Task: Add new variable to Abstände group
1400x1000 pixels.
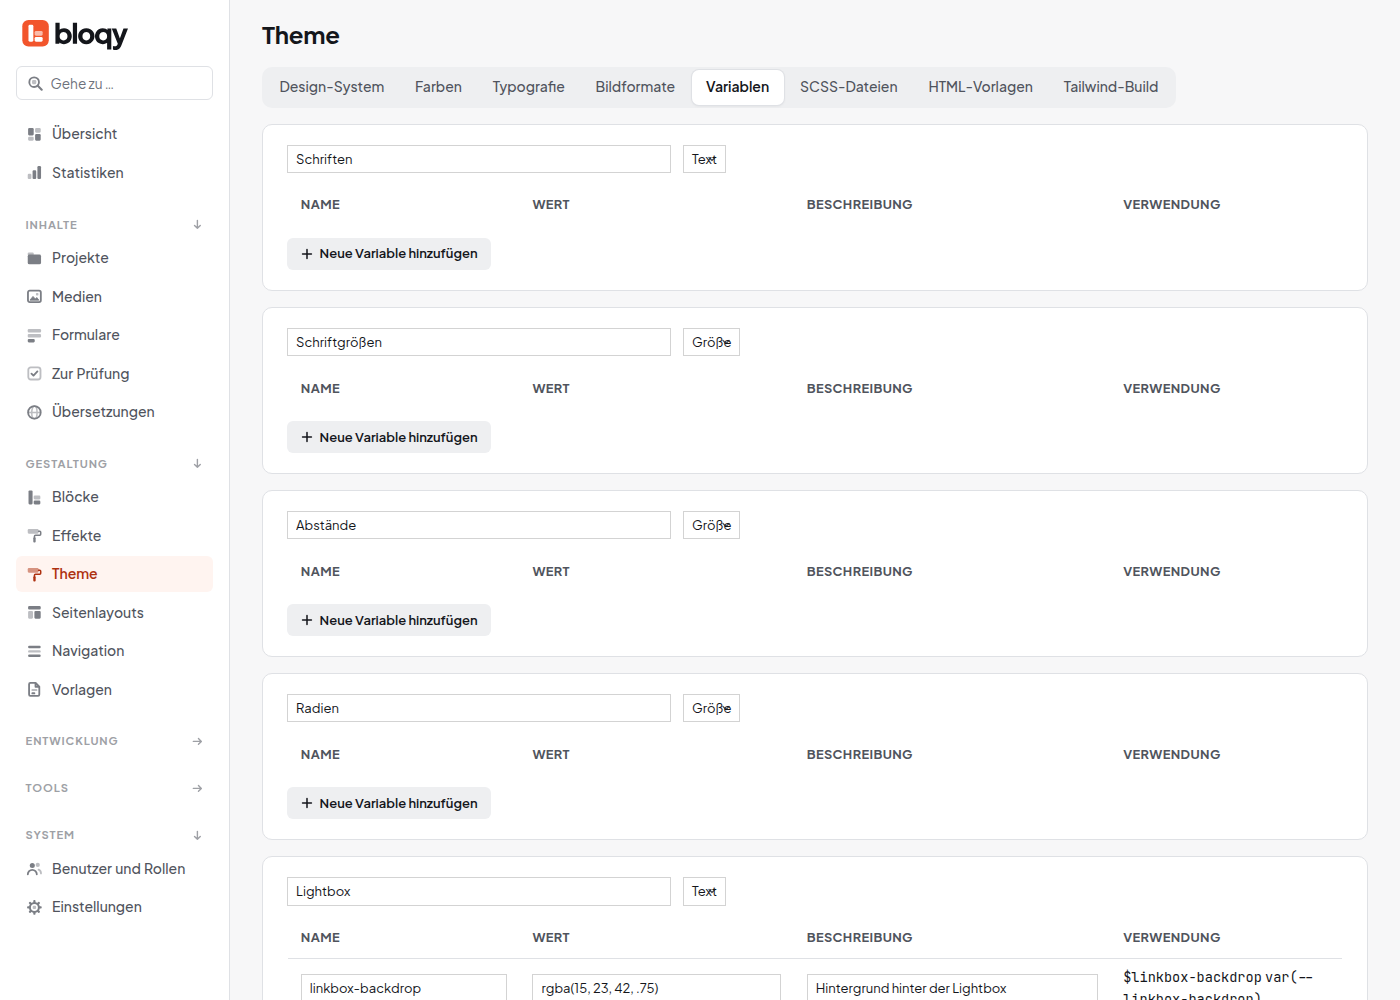Action: tap(389, 620)
